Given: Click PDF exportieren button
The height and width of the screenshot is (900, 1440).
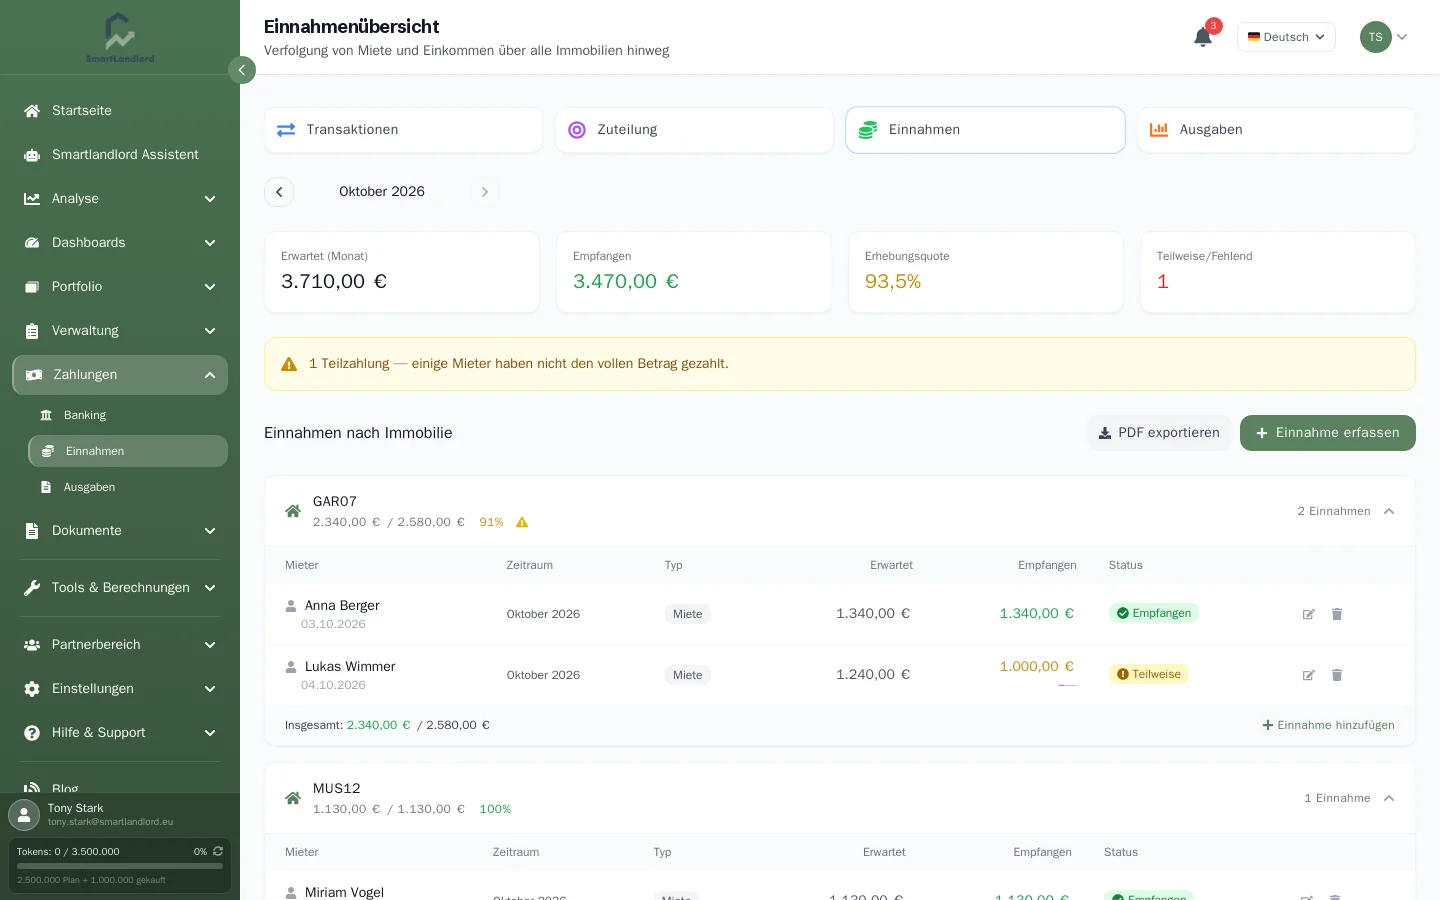Looking at the screenshot, I should click(1159, 433).
